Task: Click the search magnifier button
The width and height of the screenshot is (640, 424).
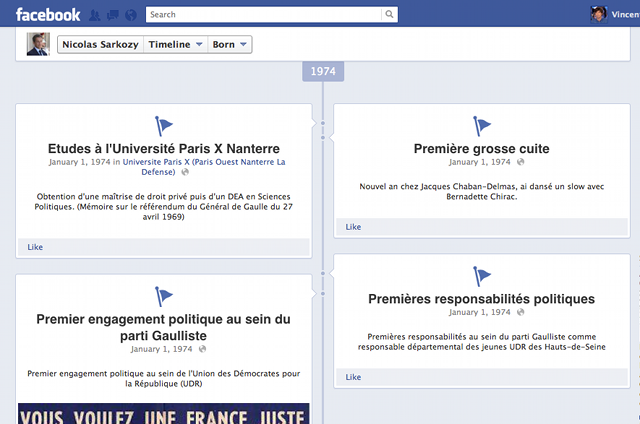Action: click(388, 15)
